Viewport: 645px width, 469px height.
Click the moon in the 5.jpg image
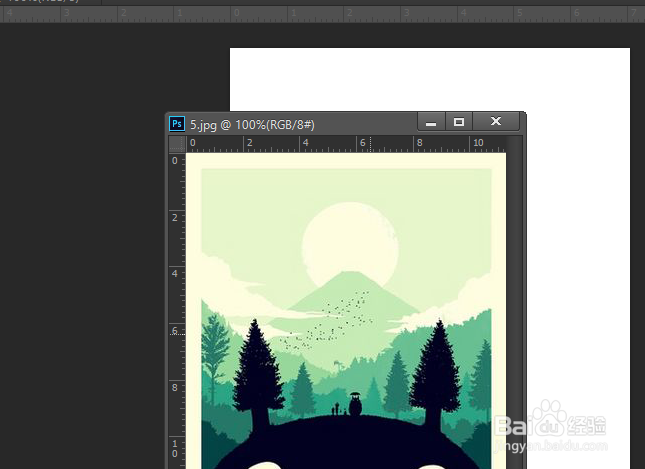click(x=350, y=245)
